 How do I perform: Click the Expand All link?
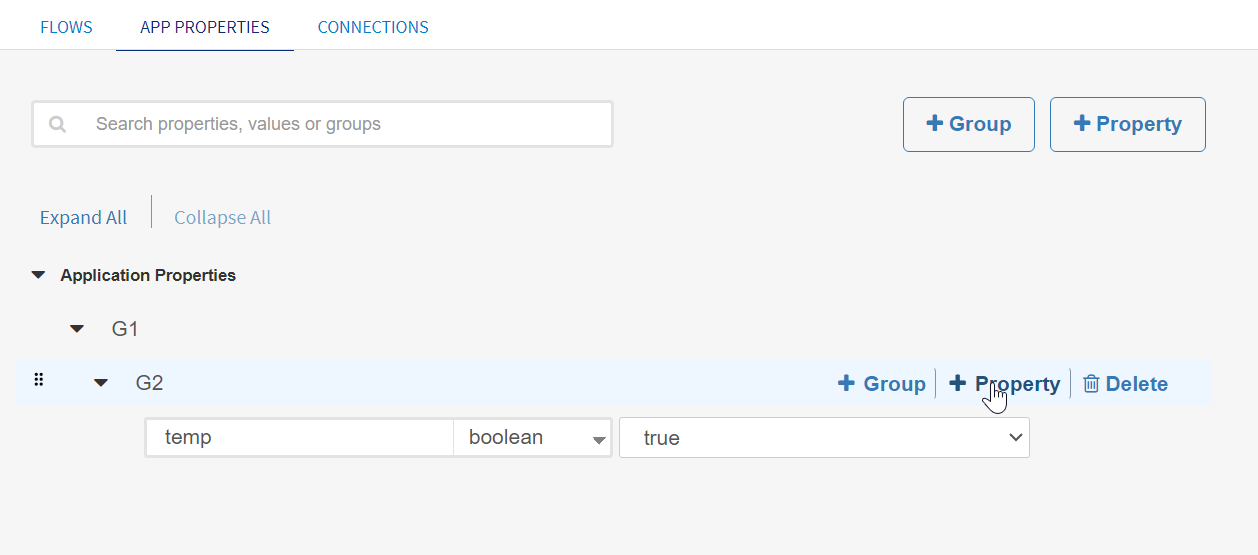pos(83,217)
